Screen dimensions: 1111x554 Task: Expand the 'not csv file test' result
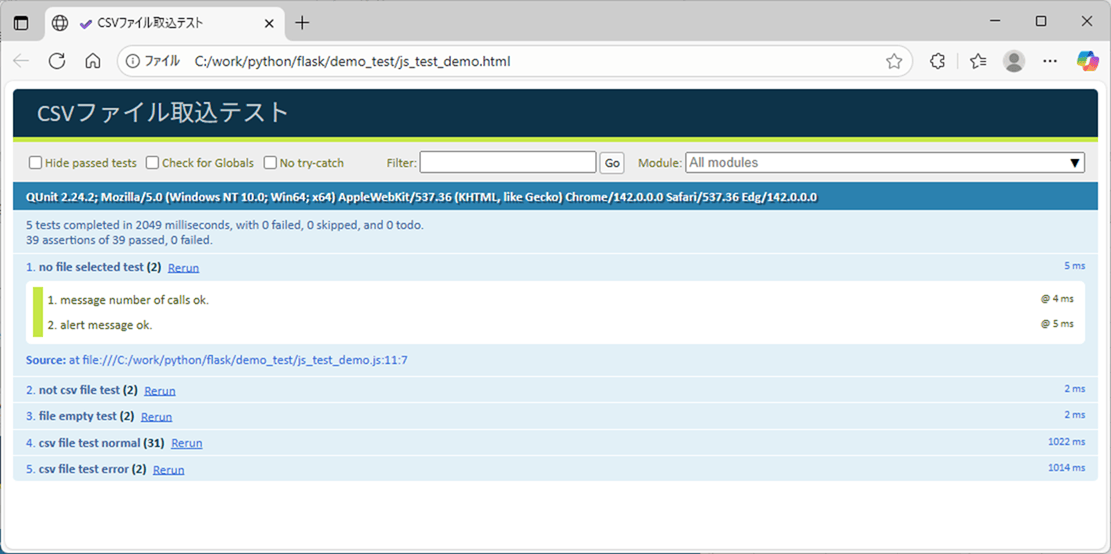click(x=79, y=390)
